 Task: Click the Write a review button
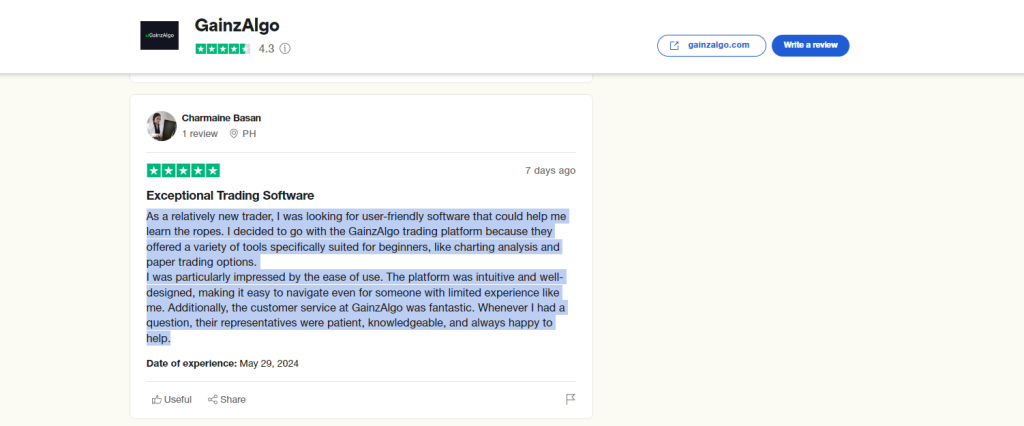tap(810, 46)
